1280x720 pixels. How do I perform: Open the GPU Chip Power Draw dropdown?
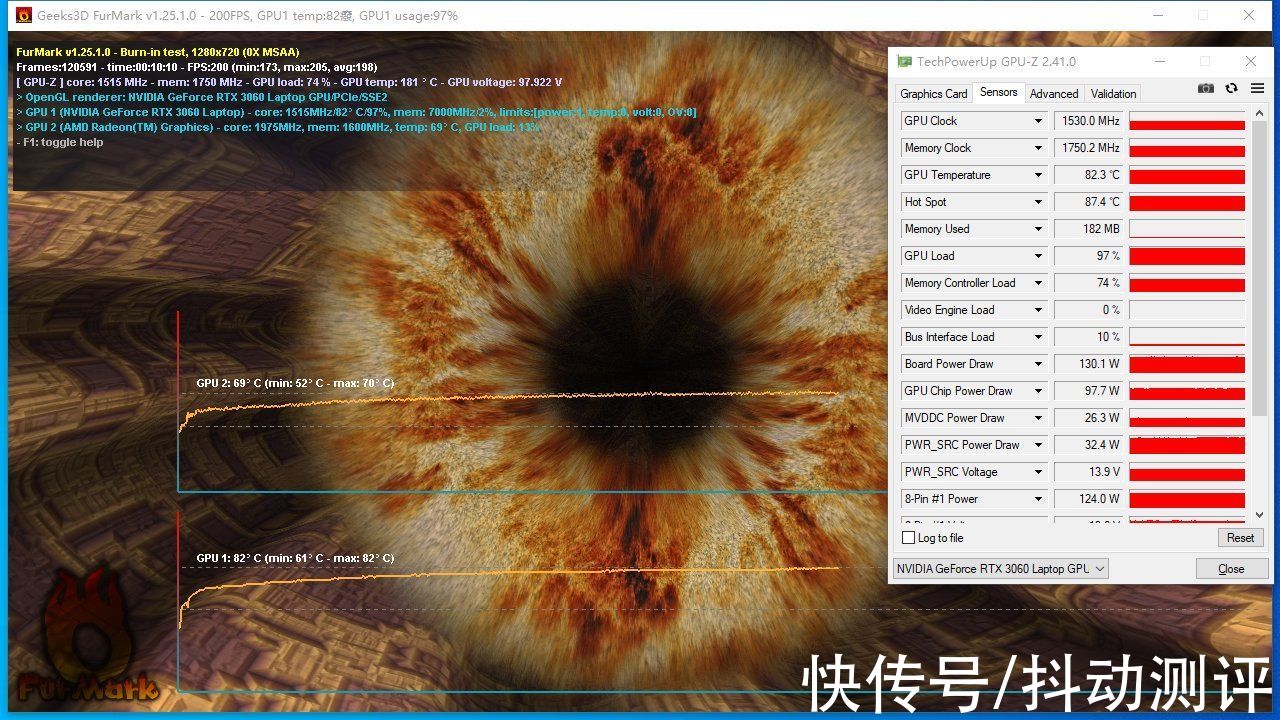point(1038,391)
